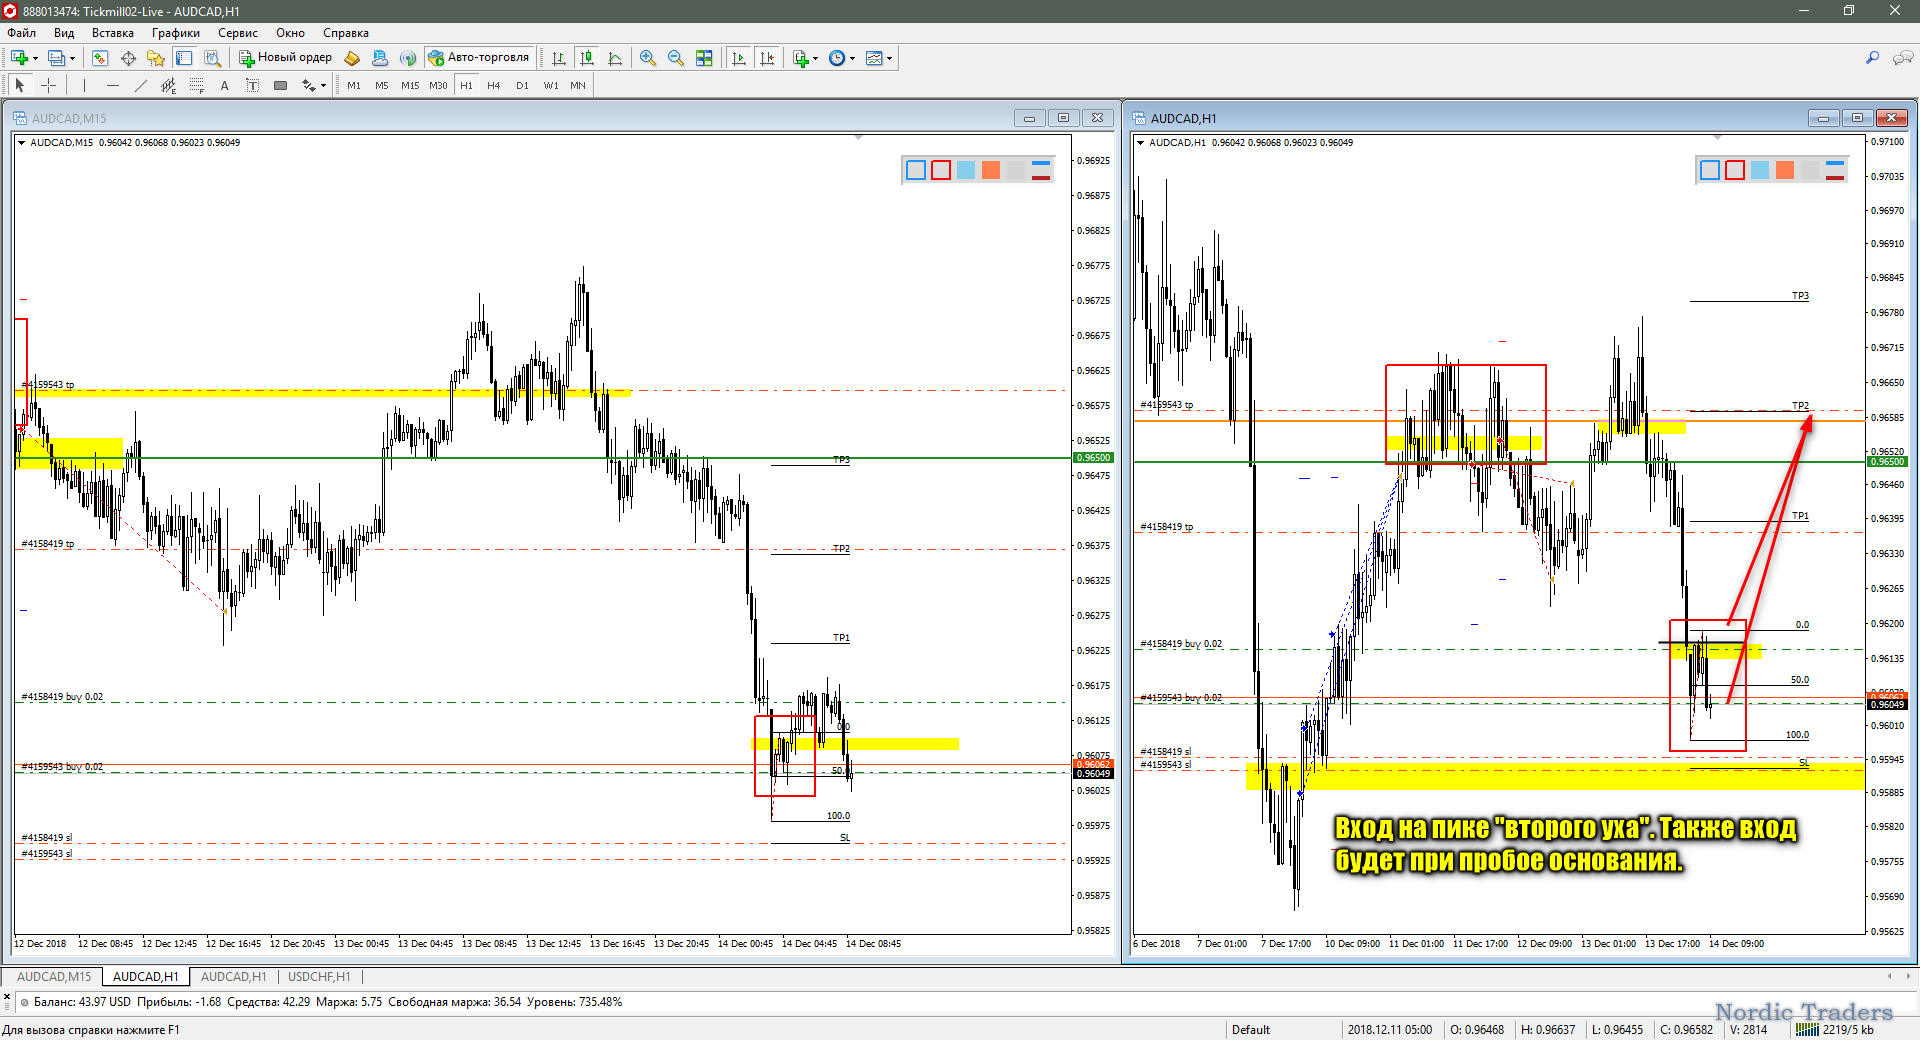
Task: Switch chart to line chart mode
Action: [615, 58]
